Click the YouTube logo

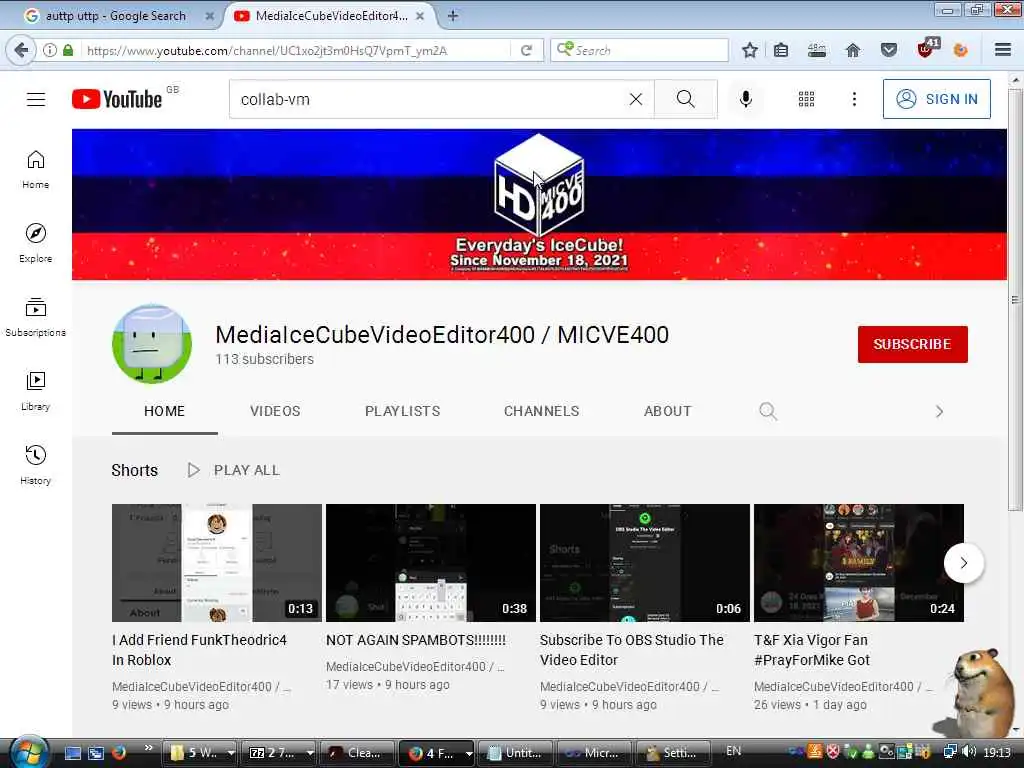tap(117, 99)
